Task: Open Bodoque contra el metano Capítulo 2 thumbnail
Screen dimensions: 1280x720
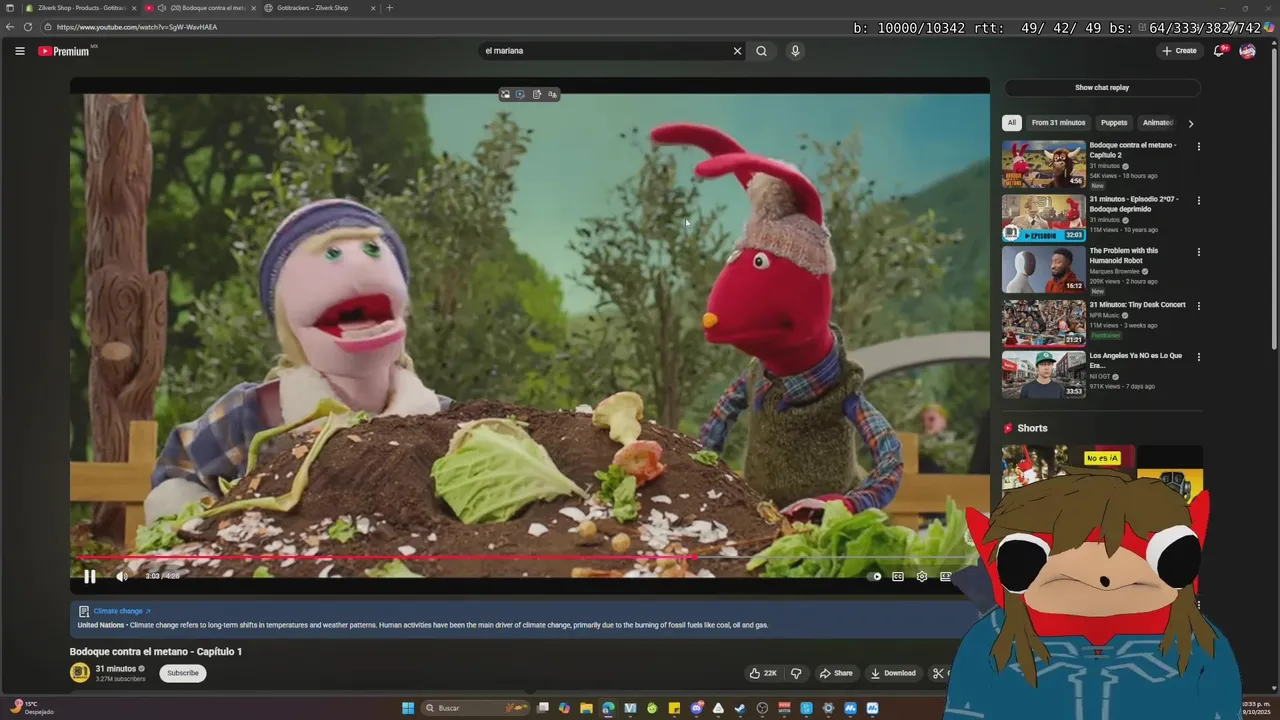Action: 1044,164
